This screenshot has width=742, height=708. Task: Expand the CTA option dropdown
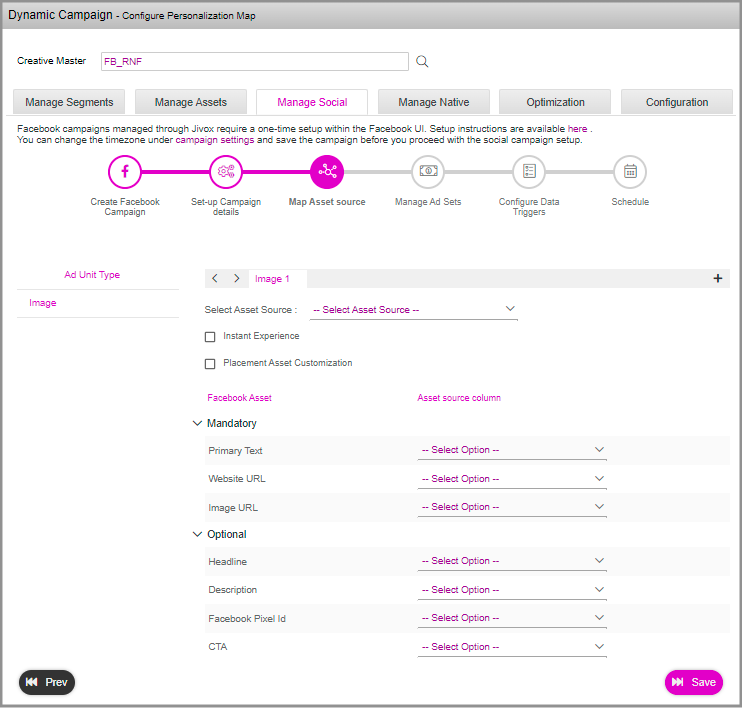[x=512, y=647]
